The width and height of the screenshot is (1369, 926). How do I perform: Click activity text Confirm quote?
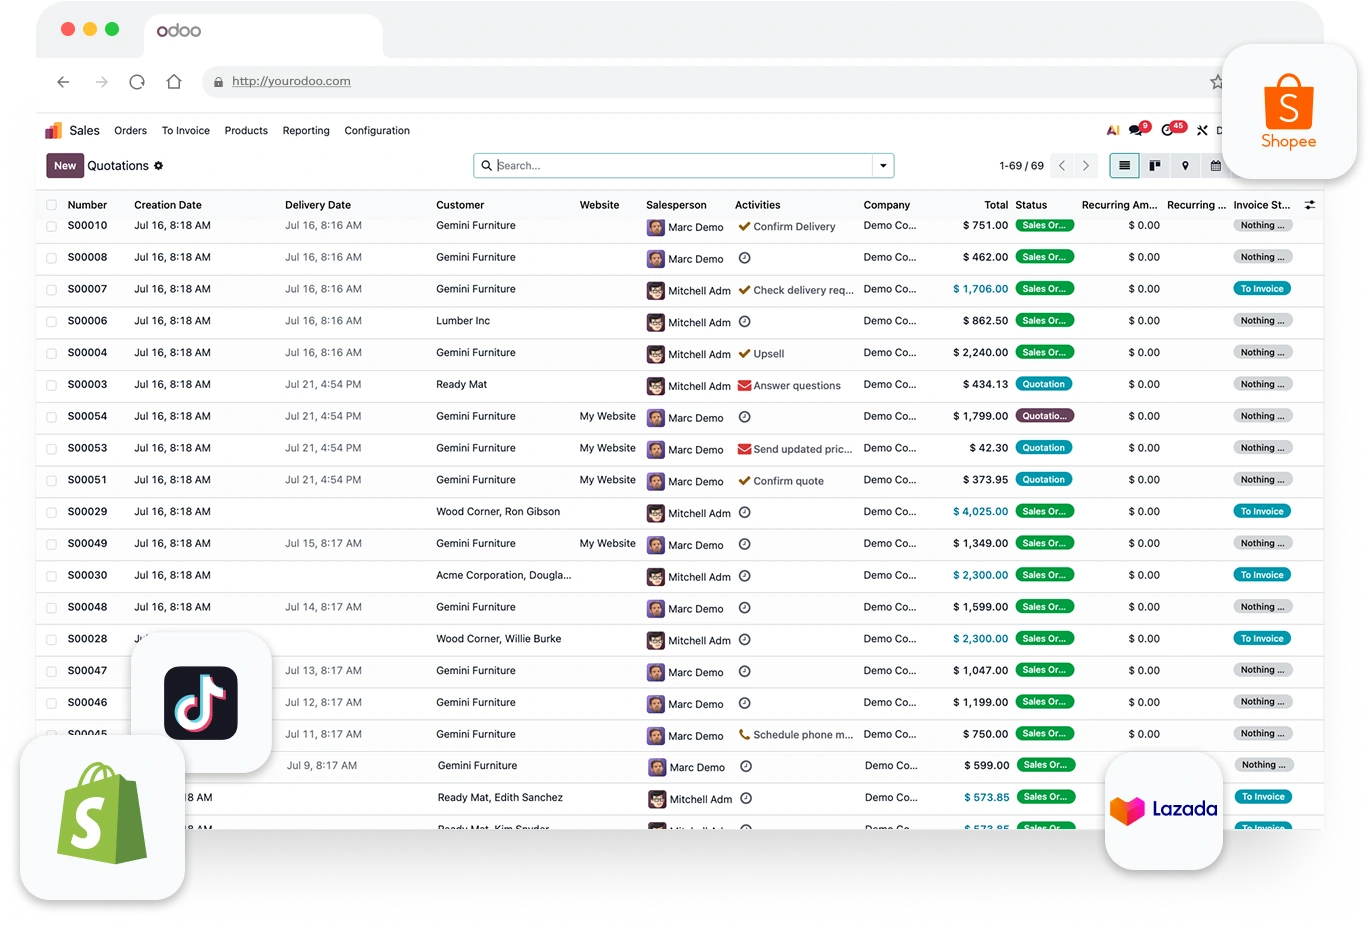click(788, 481)
